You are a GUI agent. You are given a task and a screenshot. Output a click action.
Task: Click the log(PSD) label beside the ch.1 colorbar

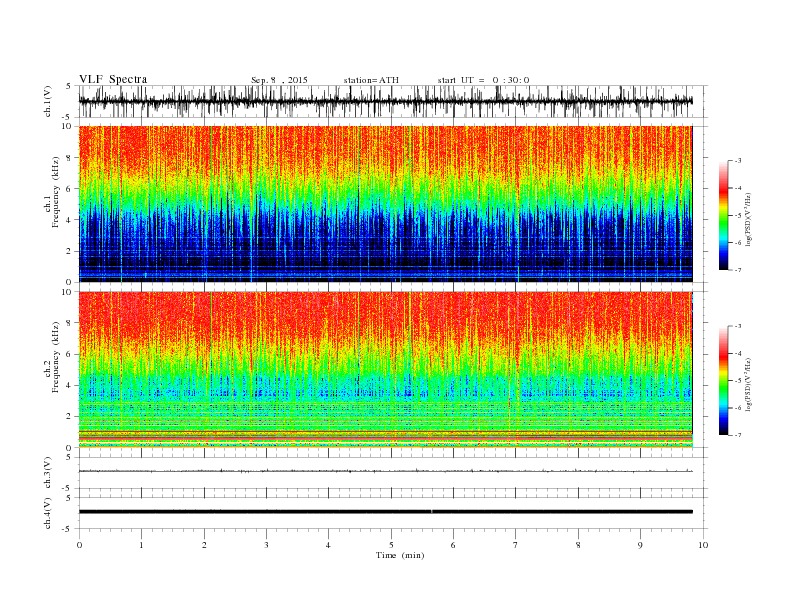749,219
